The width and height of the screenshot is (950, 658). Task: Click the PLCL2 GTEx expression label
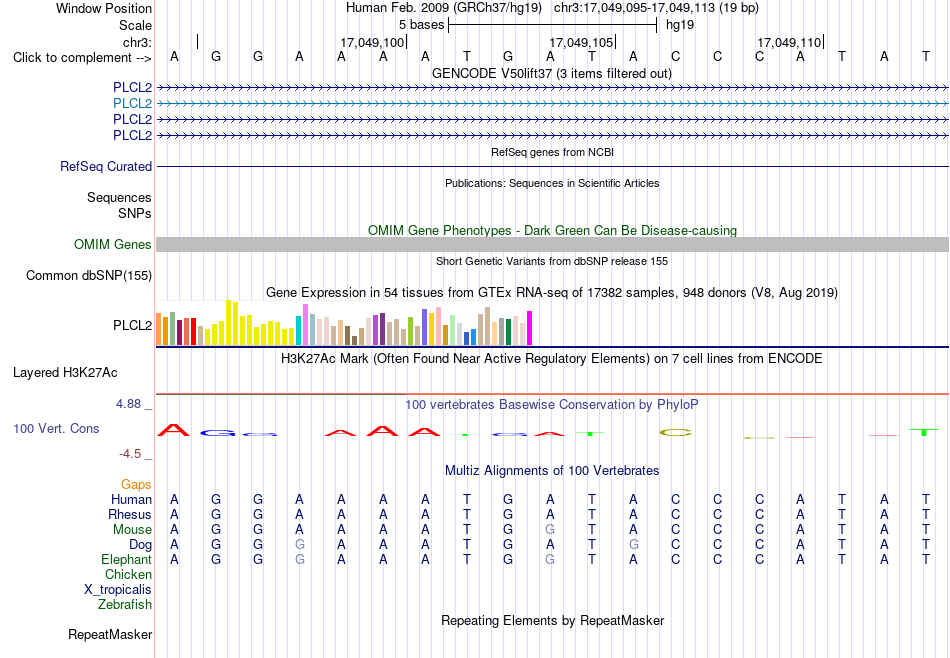132,325
